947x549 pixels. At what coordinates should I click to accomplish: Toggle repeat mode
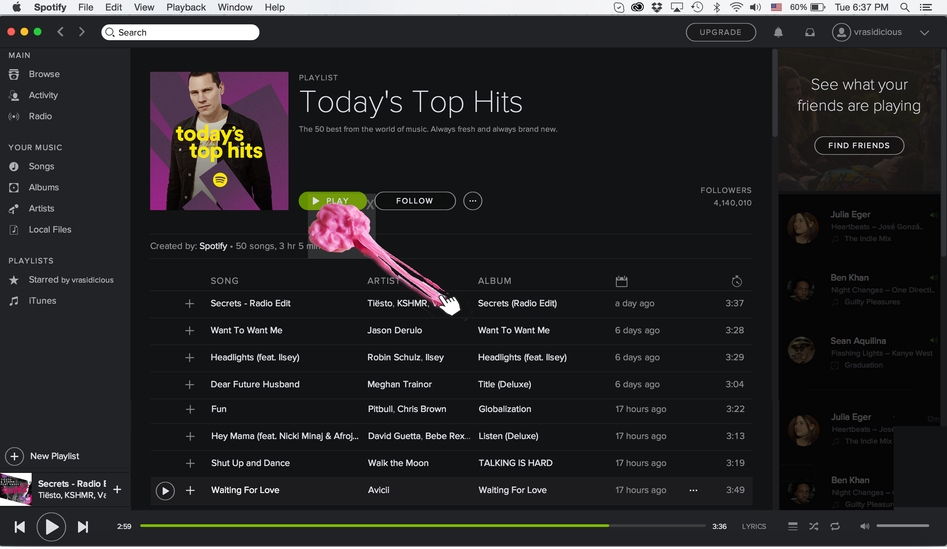(x=835, y=527)
